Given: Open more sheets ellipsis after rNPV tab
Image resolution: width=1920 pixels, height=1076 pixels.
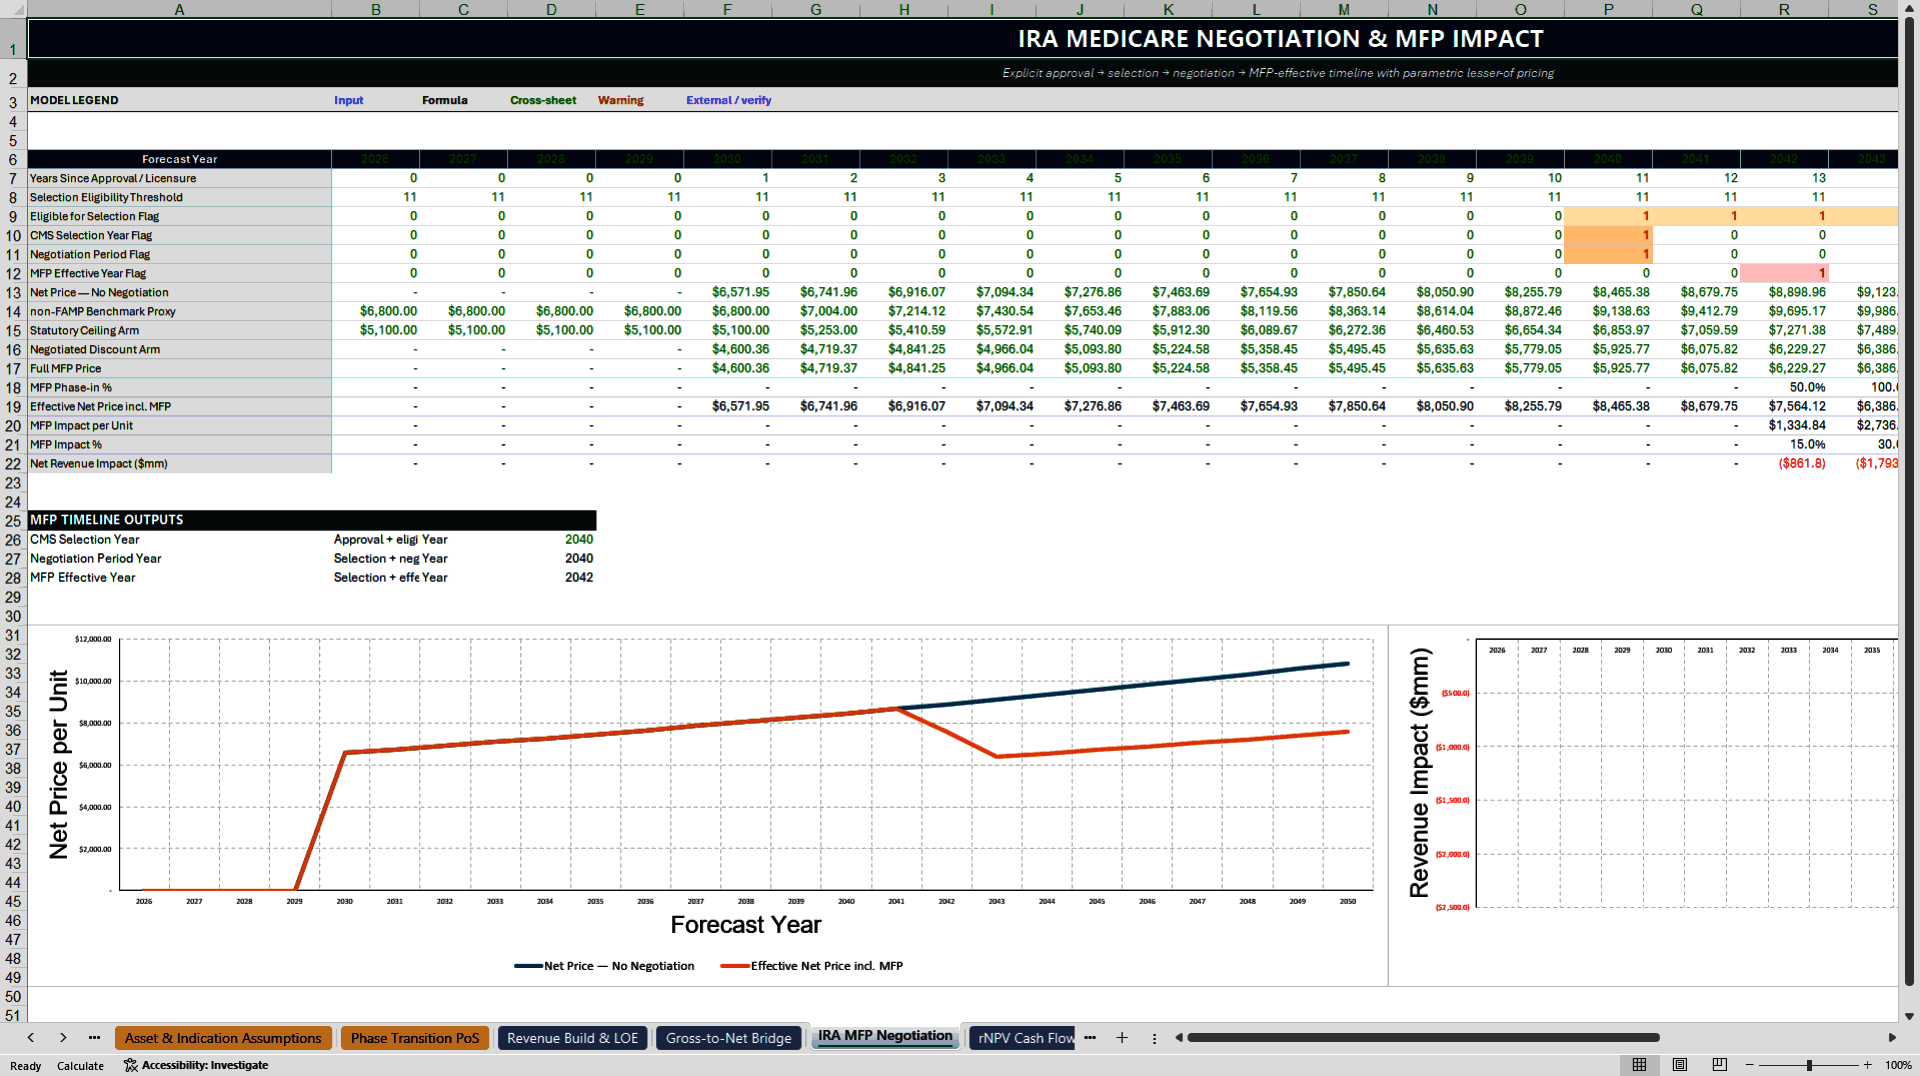Looking at the screenshot, I should 1090,1038.
